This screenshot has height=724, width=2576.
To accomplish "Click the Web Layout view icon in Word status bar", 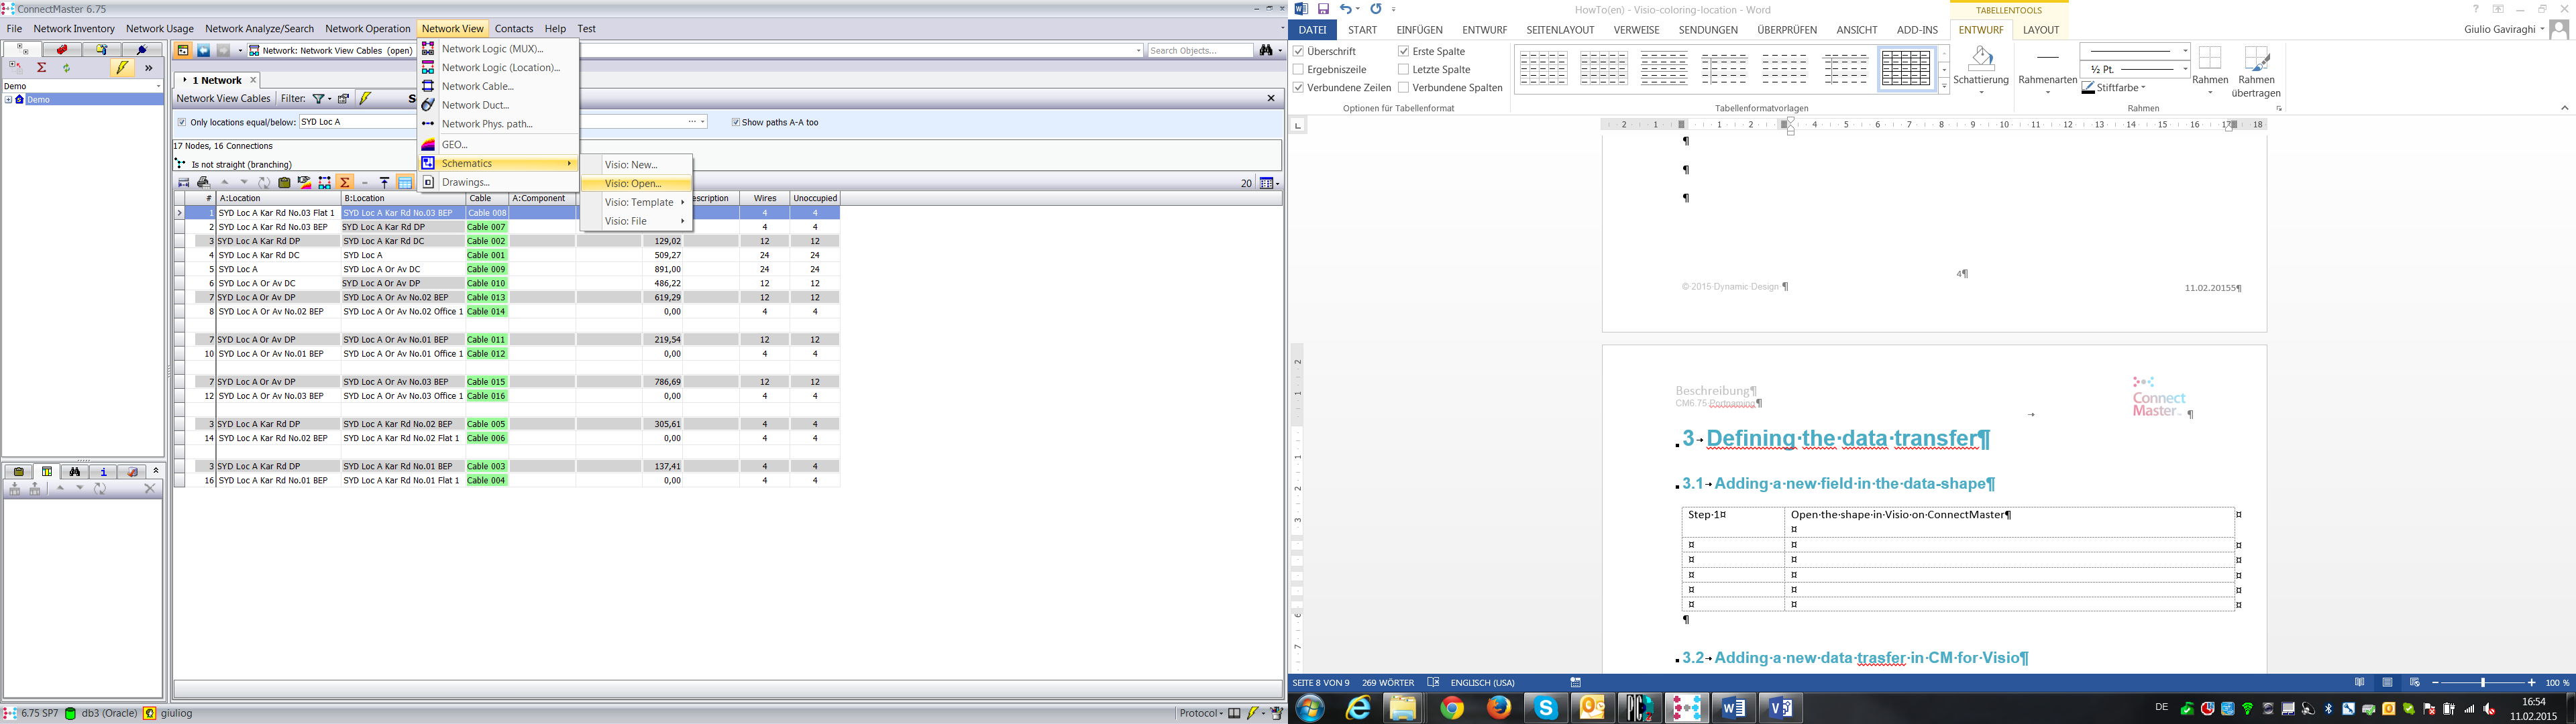I will (x=2414, y=683).
